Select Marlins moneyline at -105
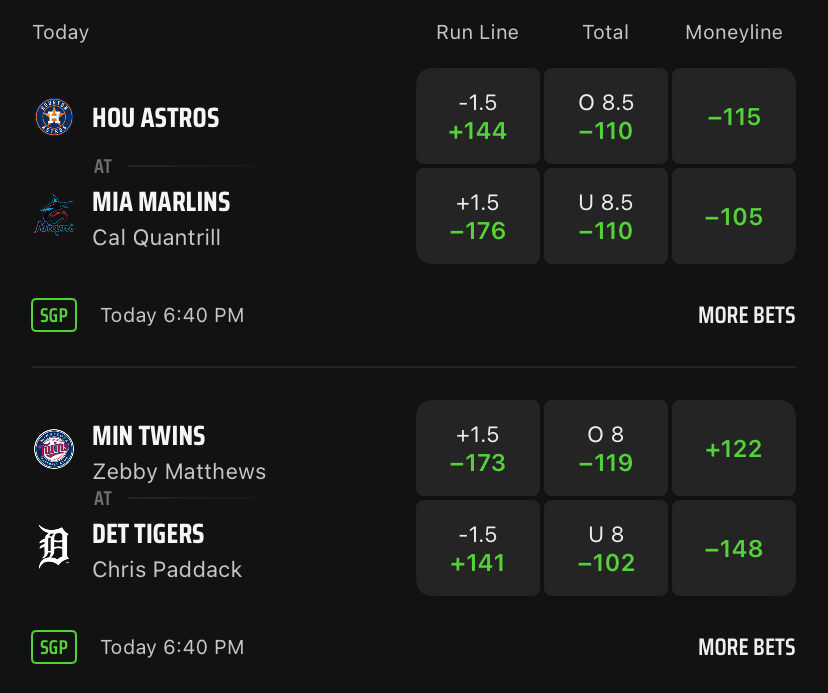 coord(734,216)
